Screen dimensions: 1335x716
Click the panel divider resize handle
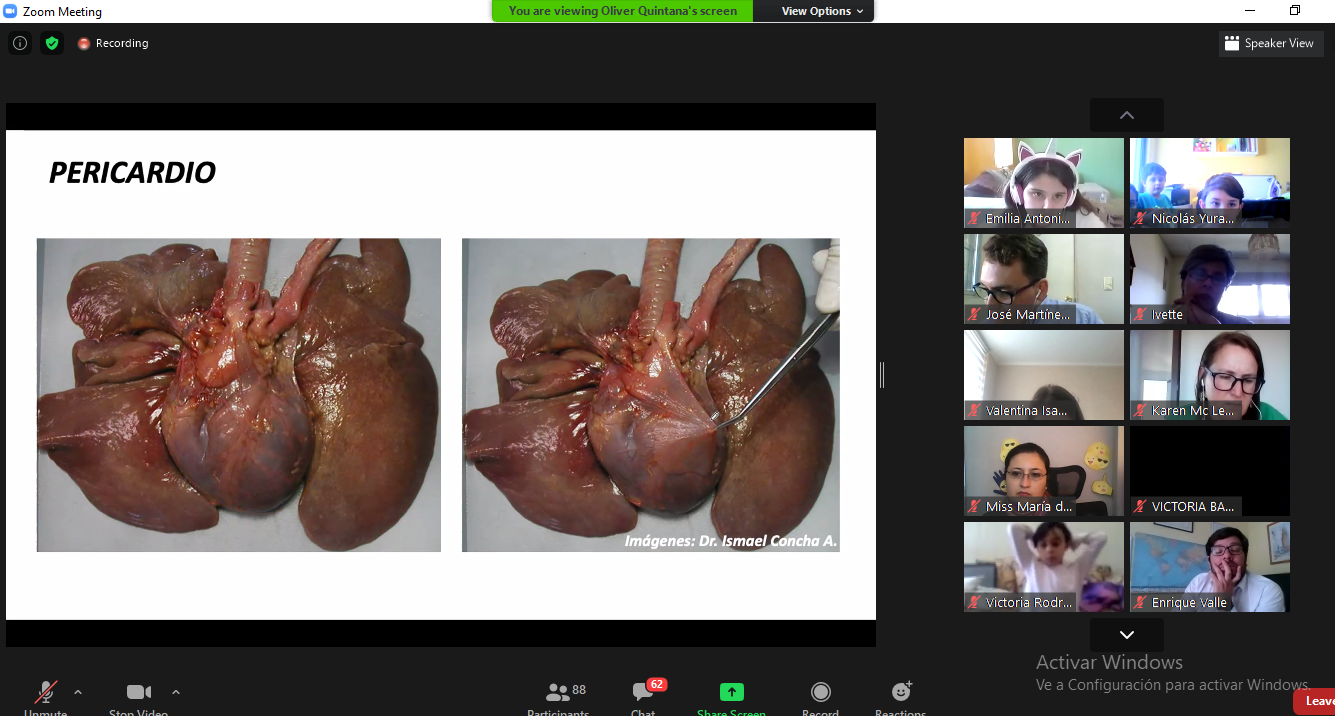tap(881, 375)
